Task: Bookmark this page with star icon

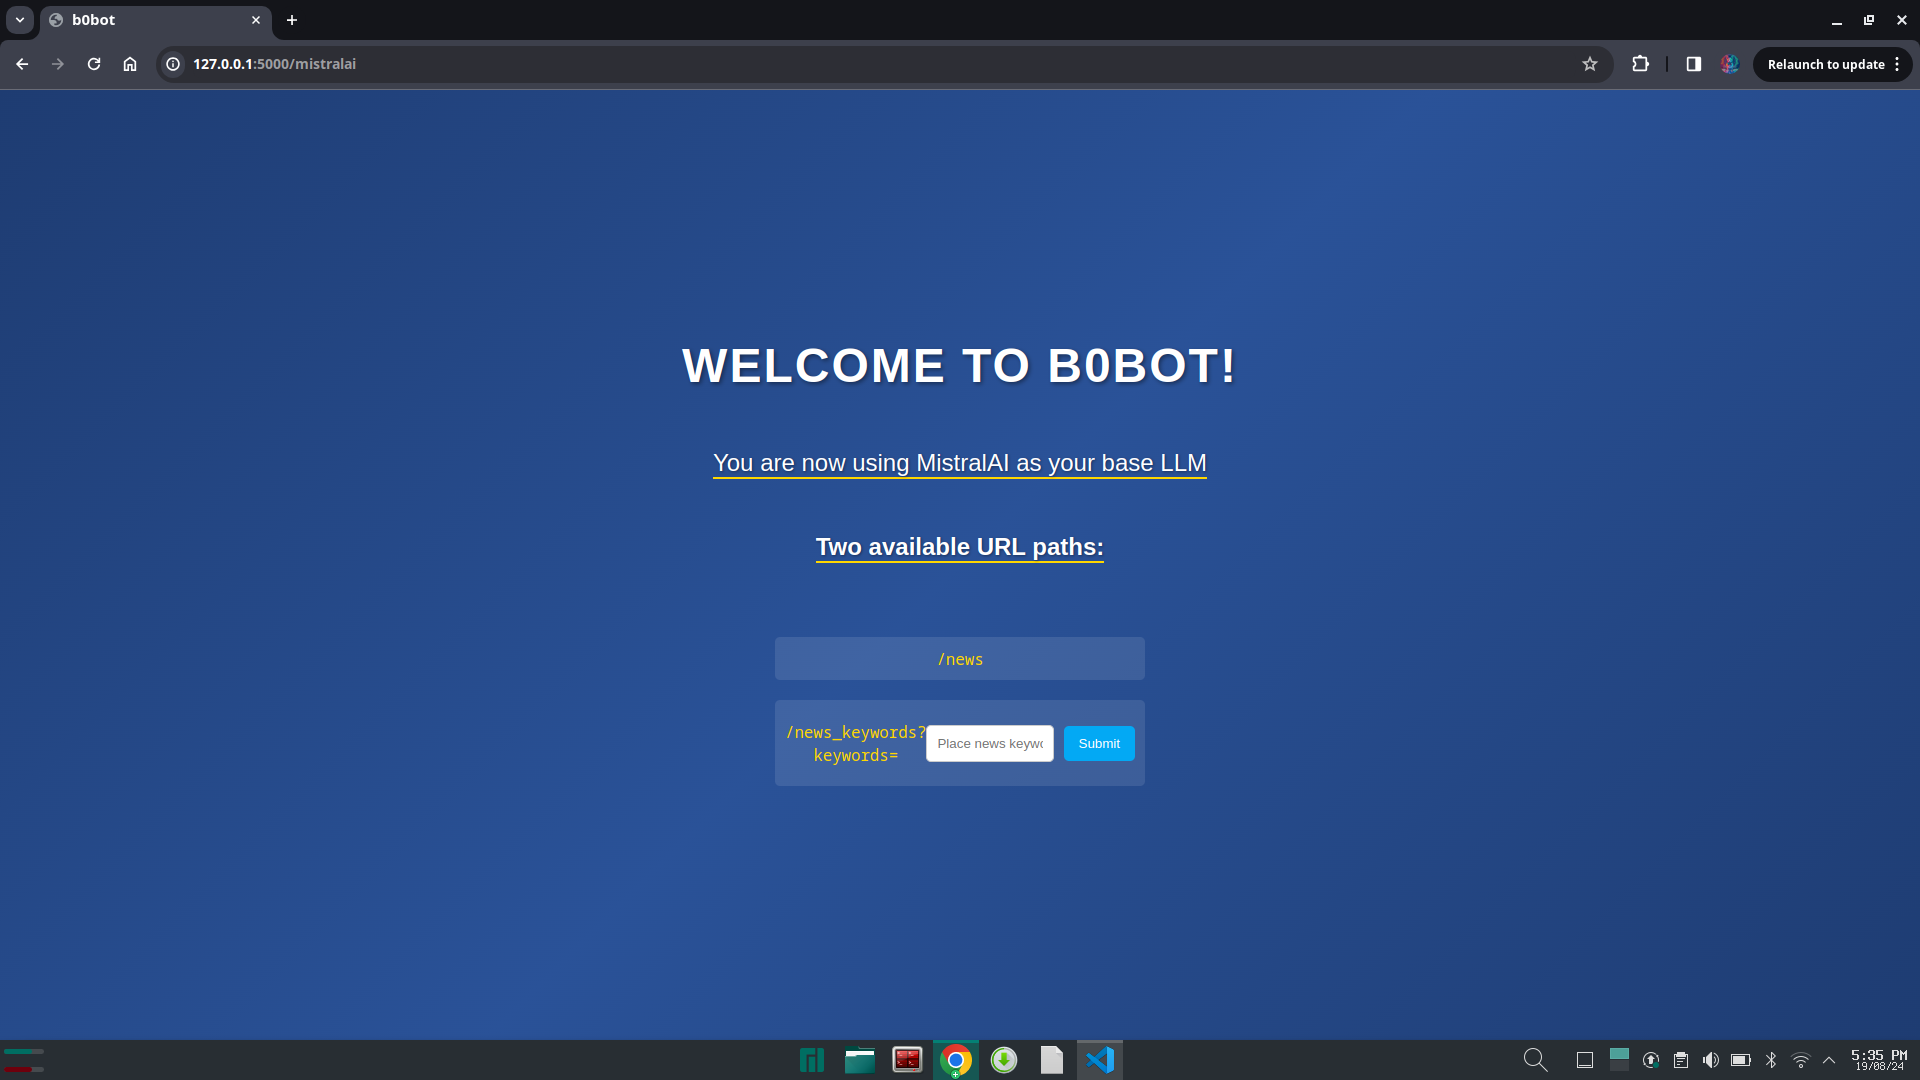Action: (1590, 64)
